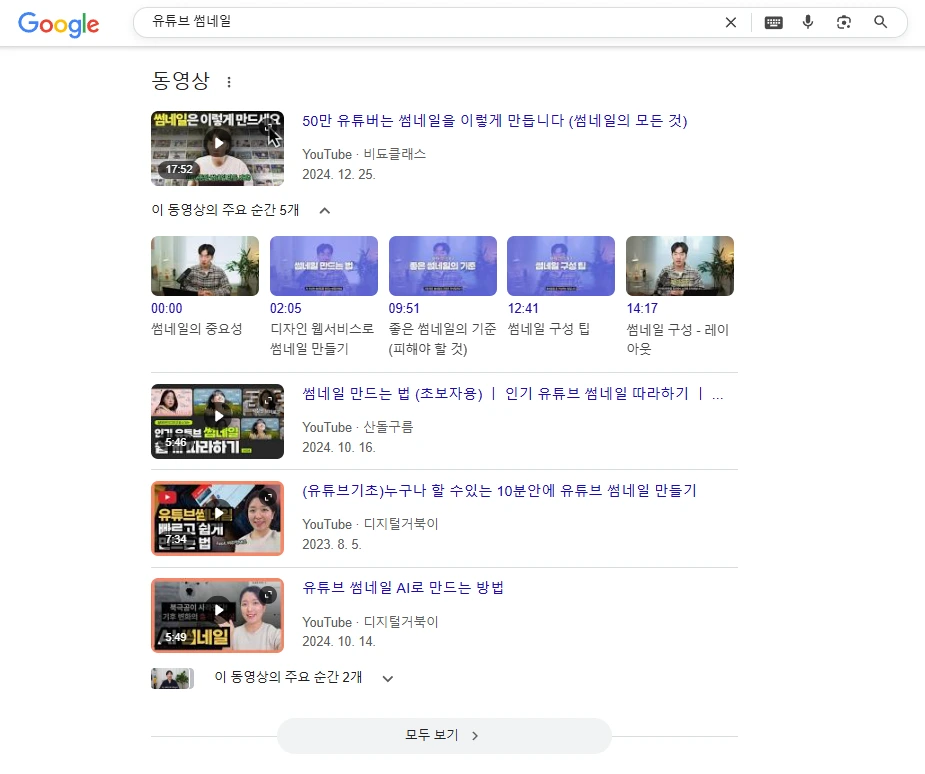Open the 00:00 썸네일의 중요성 moment thumbnail

(x=205, y=265)
